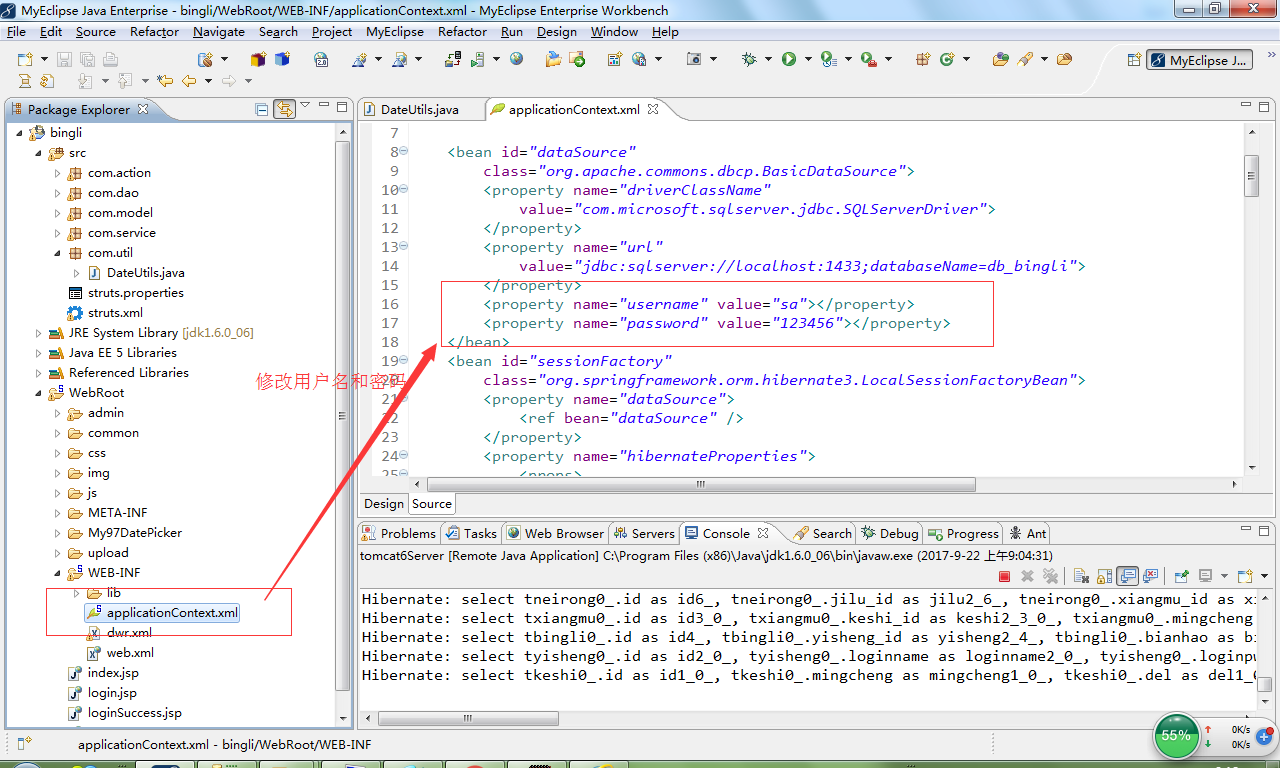Terminate the running console process with the red stop button
The image size is (1280, 768).
coord(1005,576)
